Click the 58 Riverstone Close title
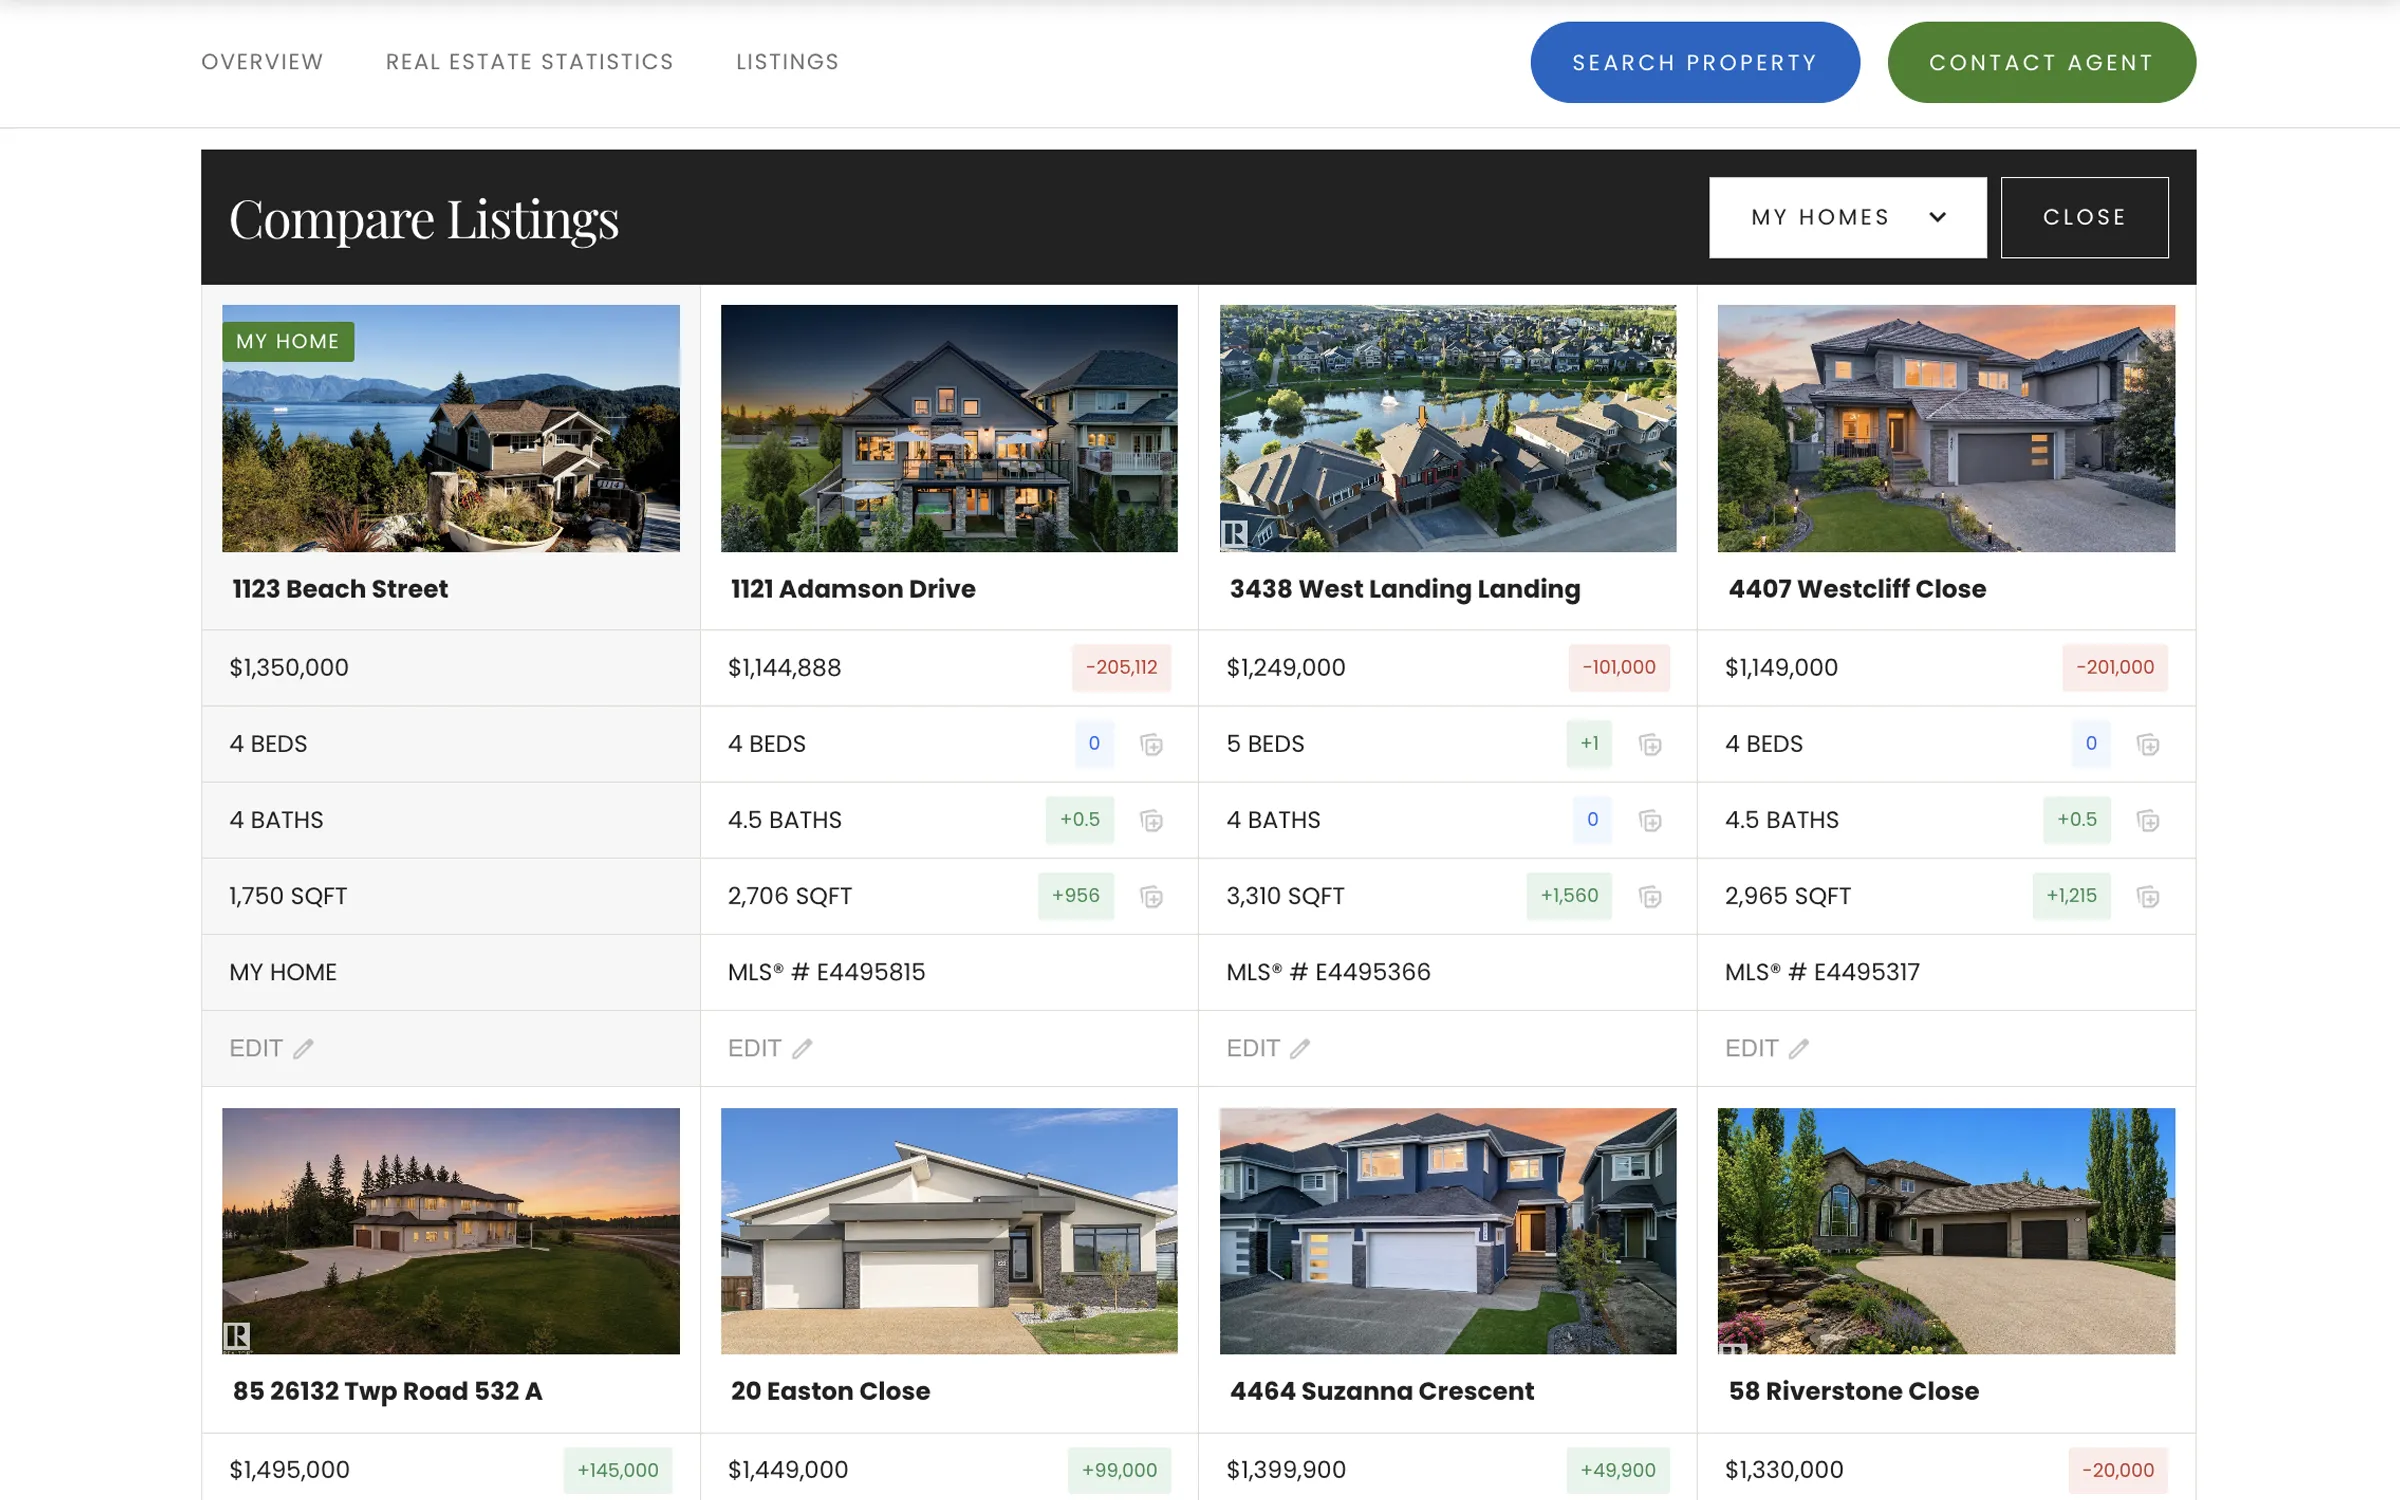The height and width of the screenshot is (1500, 2400). pyautogui.click(x=1853, y=1391)
